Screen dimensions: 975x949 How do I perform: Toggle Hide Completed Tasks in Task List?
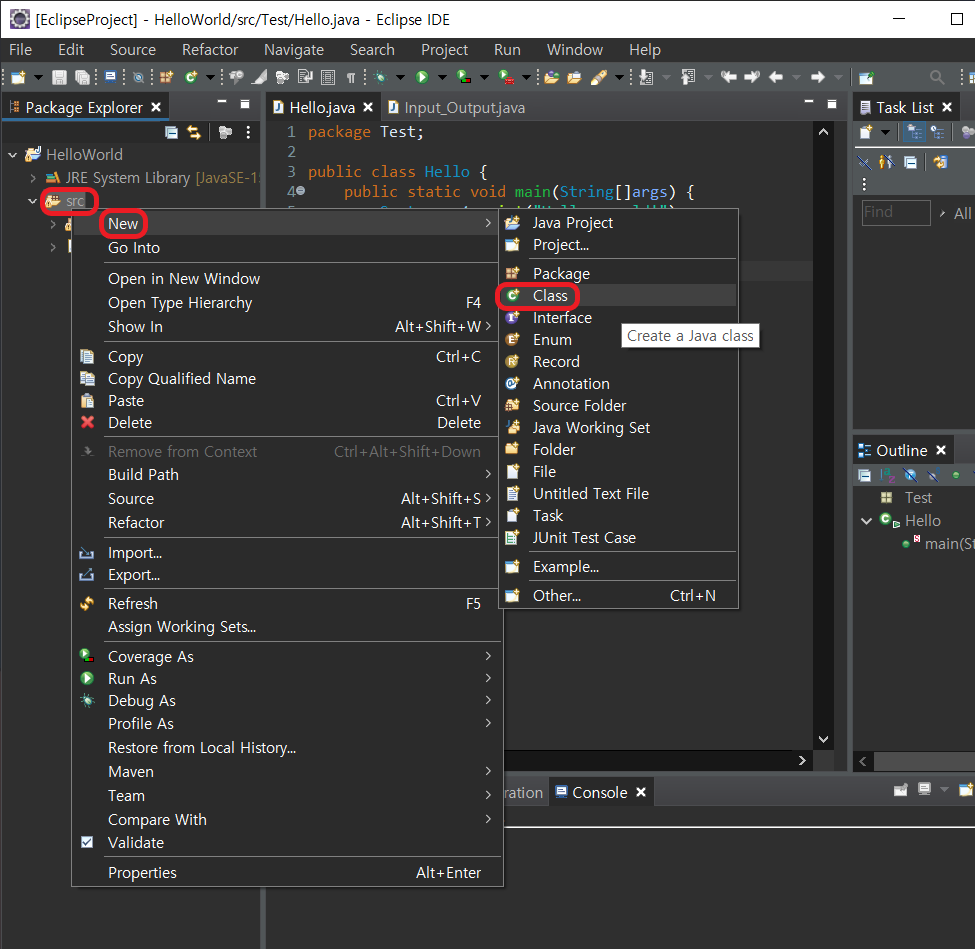864,163
